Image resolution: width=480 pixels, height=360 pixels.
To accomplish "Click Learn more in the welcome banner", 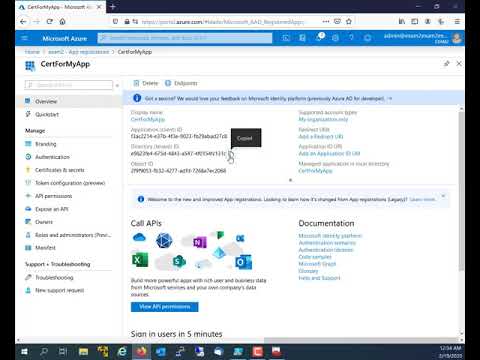I will (x=422, y=199).
